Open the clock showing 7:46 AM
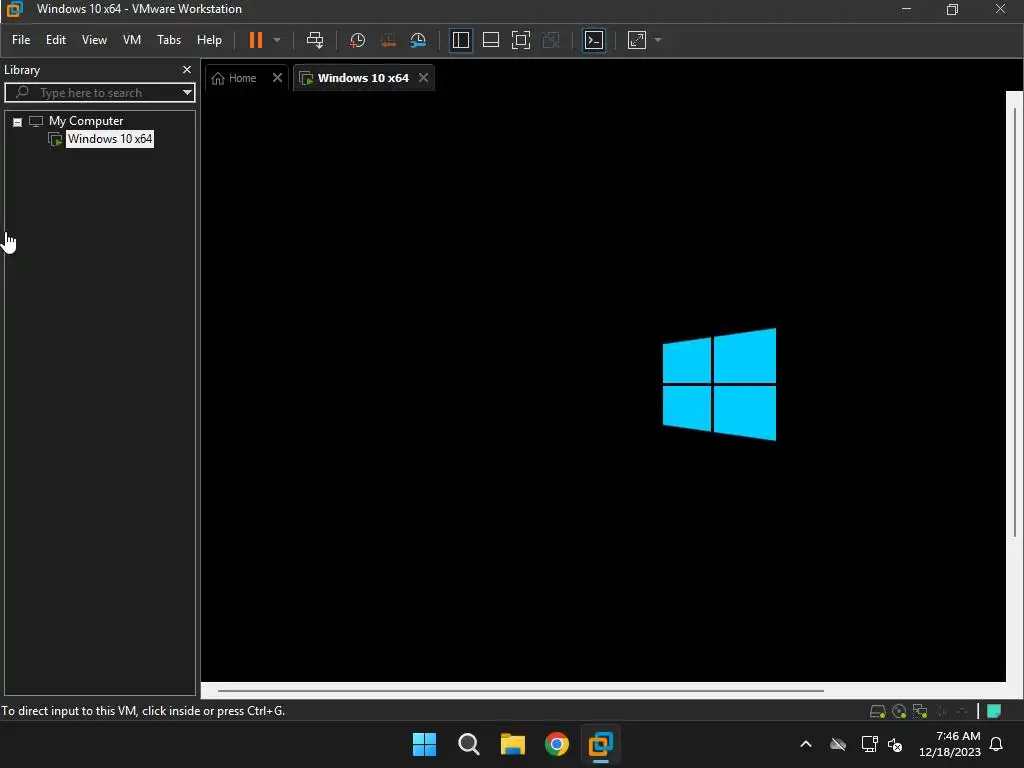The image size is (1024, 768). 950,744
